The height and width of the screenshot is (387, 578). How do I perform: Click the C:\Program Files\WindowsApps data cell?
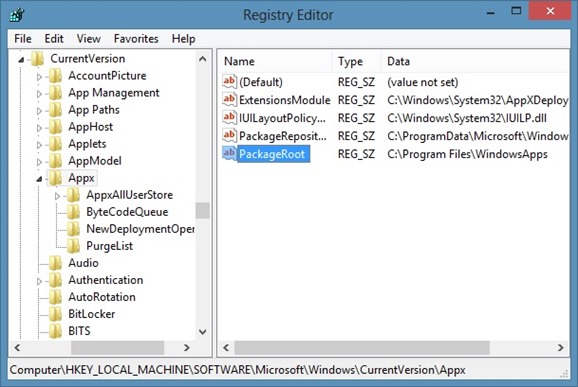pos(467,154)
